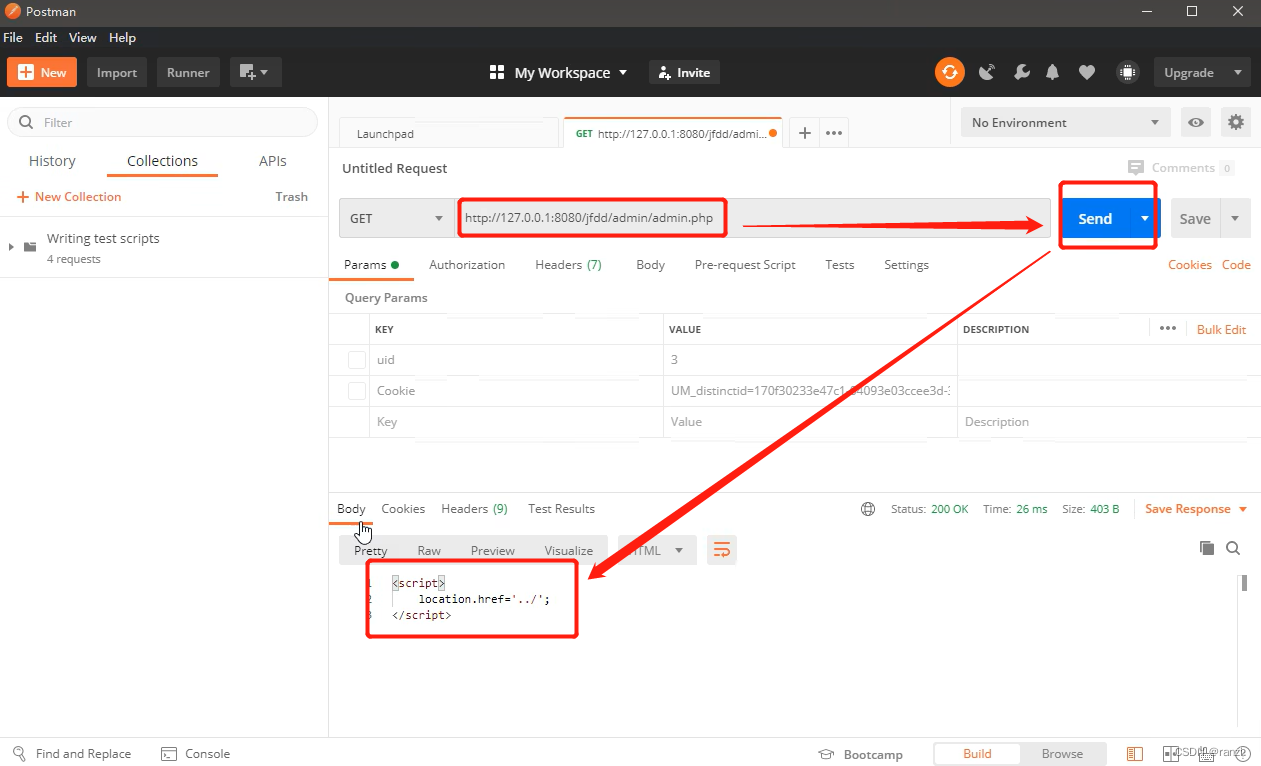Click the globe network icon near Status
The height and width of the screenshot is (766, 1261).
(x=868, y=509)
